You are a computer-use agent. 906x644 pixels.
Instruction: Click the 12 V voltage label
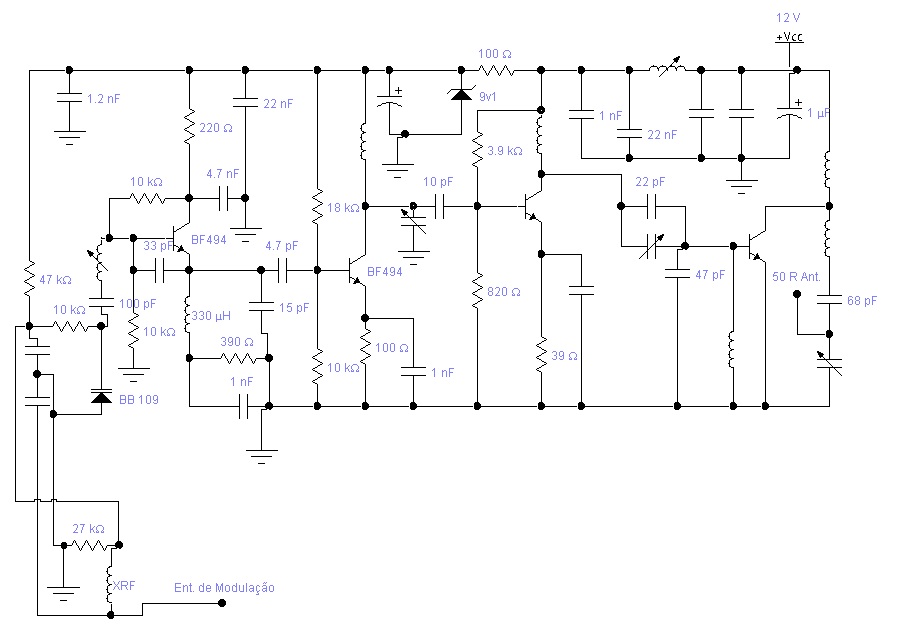click(789, 18)
